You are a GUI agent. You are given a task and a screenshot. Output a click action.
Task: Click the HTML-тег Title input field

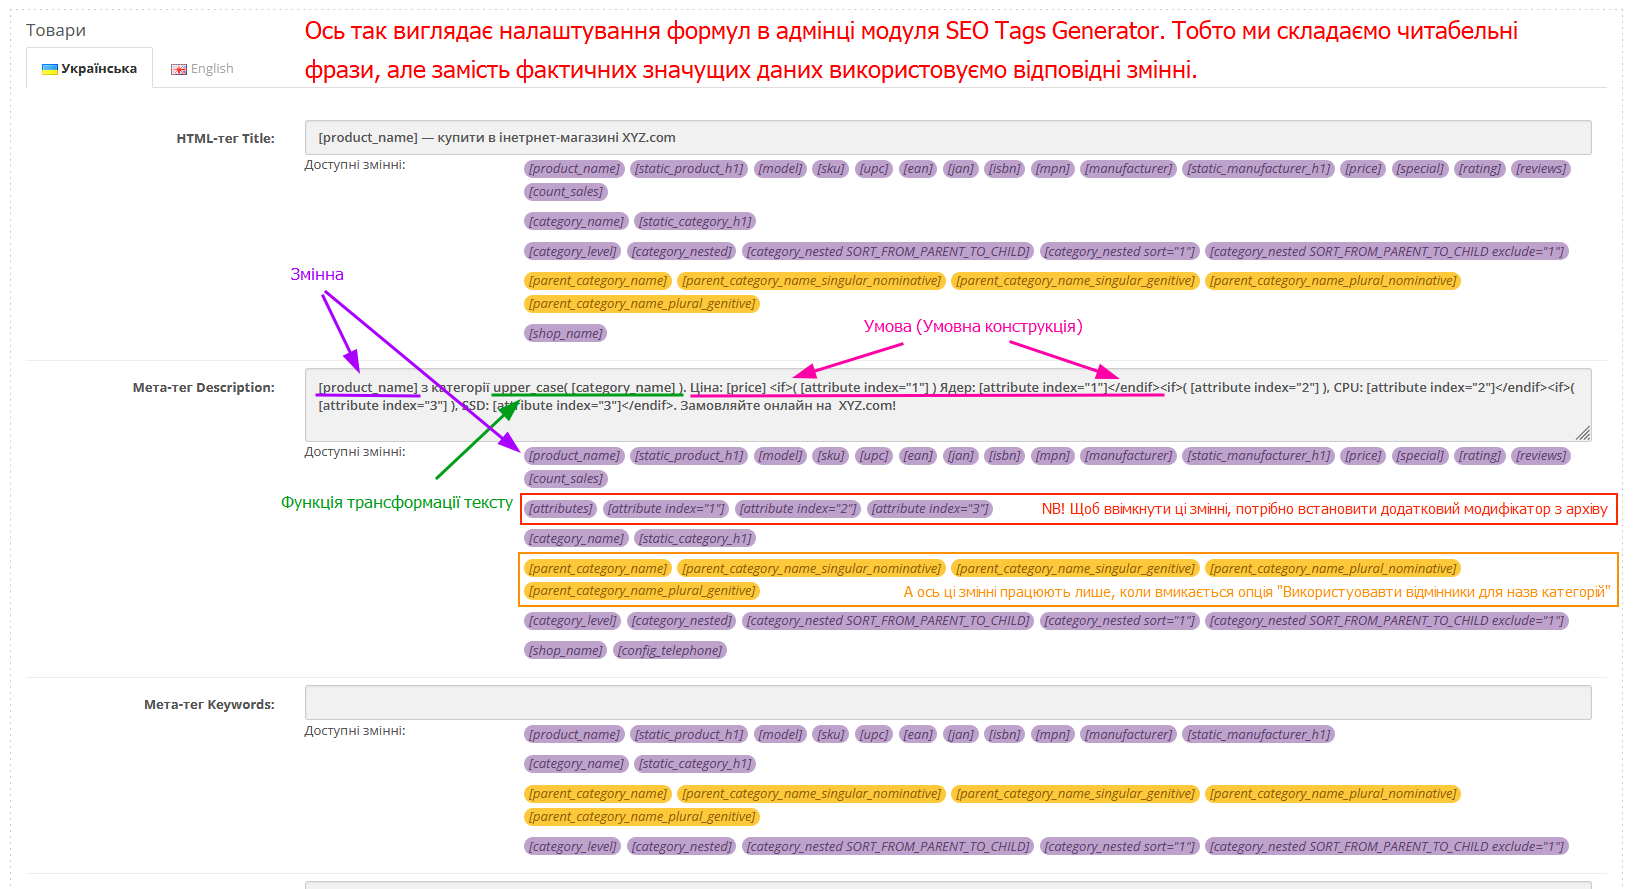(948, 137)
